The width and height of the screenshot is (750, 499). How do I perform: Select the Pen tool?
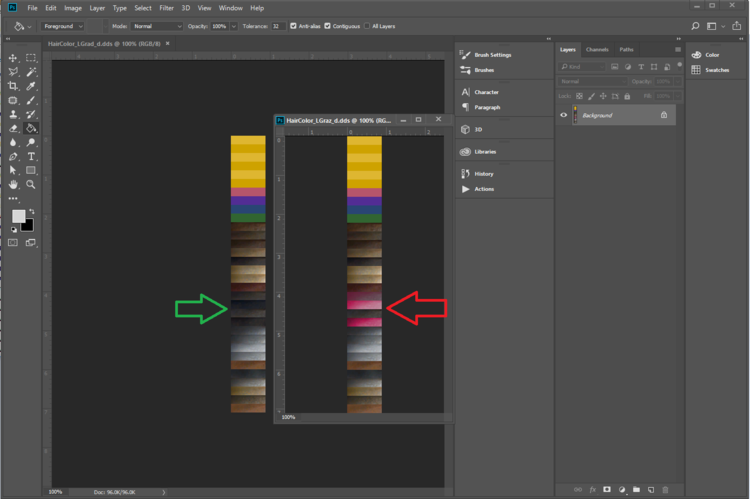coord(13,156)
